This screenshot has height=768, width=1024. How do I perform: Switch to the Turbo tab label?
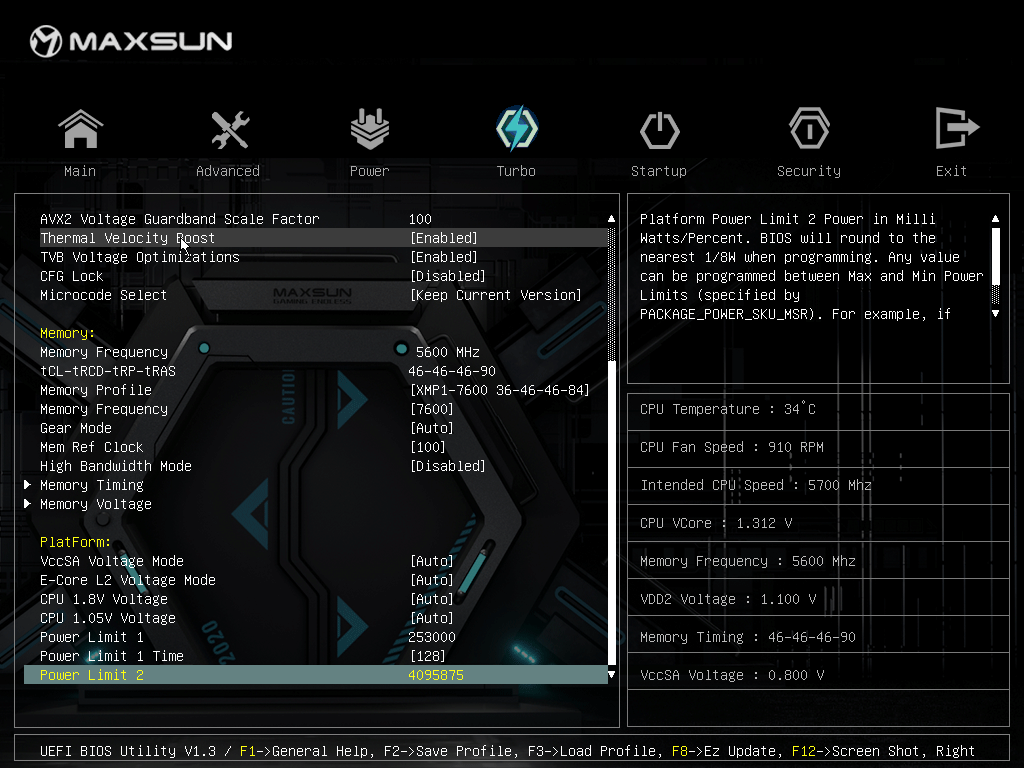[x=516, y=171]
